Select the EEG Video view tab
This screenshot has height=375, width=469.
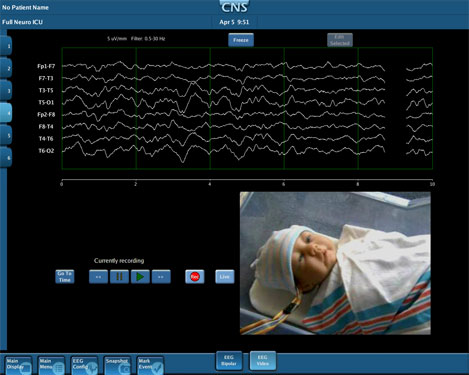pos(263,360)
